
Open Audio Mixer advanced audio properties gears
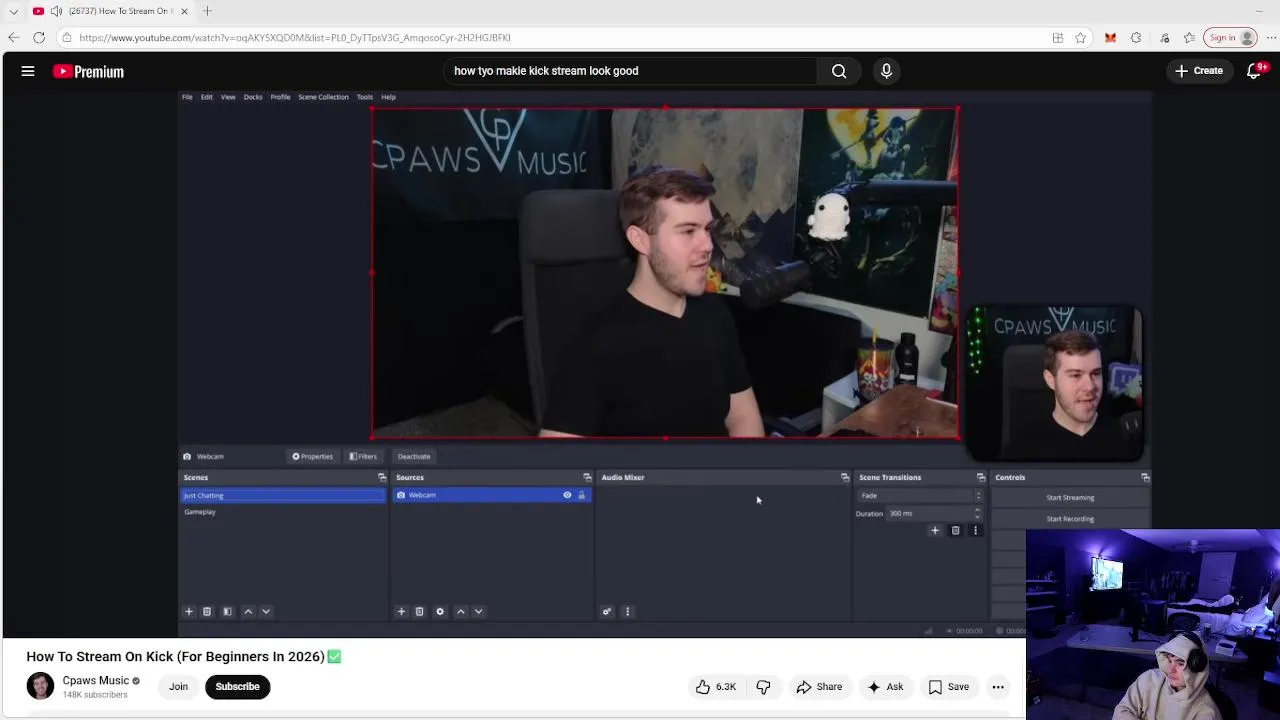[607, 611]
